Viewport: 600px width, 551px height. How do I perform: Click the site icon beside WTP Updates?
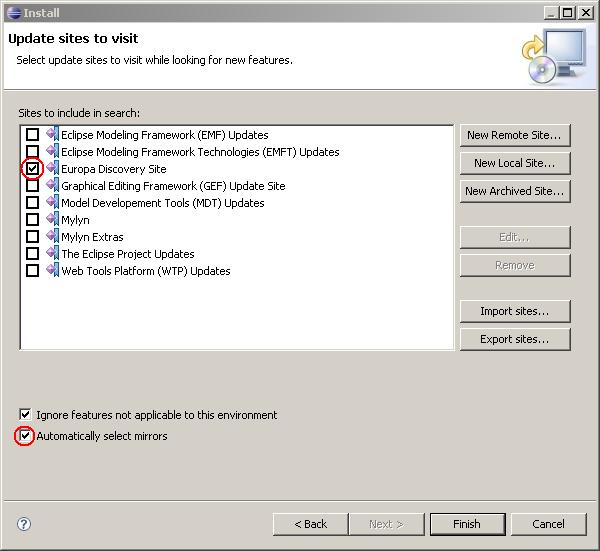[x=53, y=270]
